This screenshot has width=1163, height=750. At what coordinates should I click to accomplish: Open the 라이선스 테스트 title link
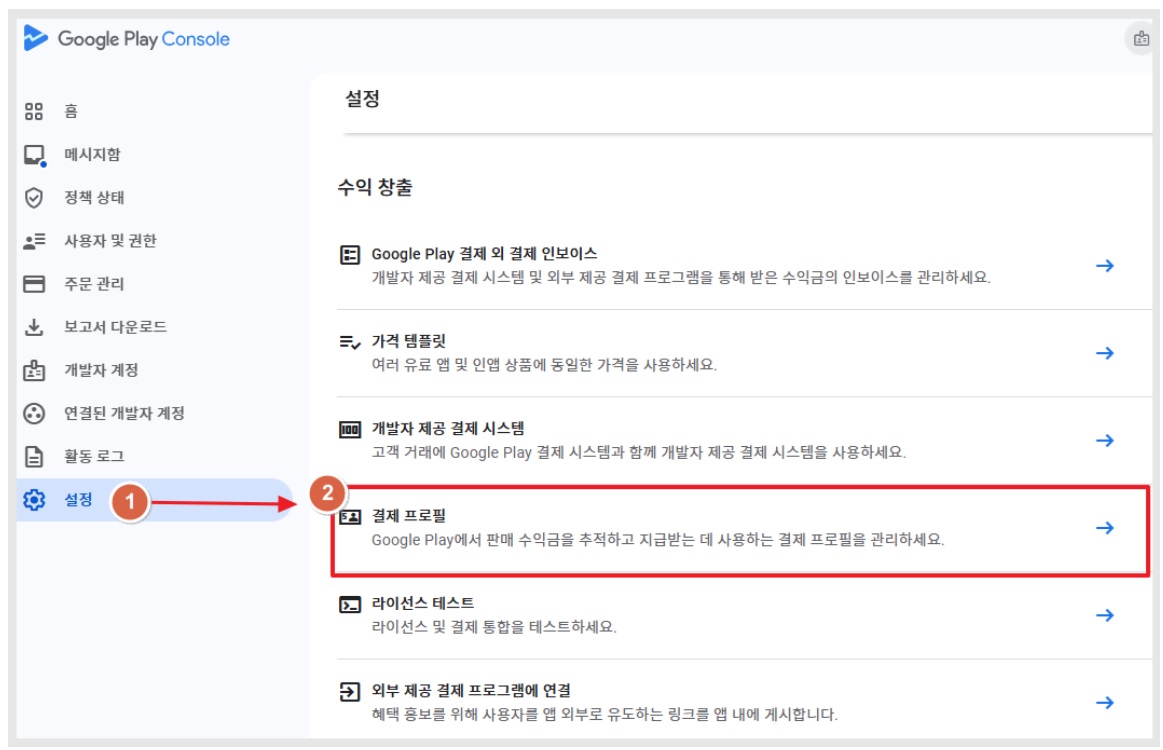(x=423, y=604)
